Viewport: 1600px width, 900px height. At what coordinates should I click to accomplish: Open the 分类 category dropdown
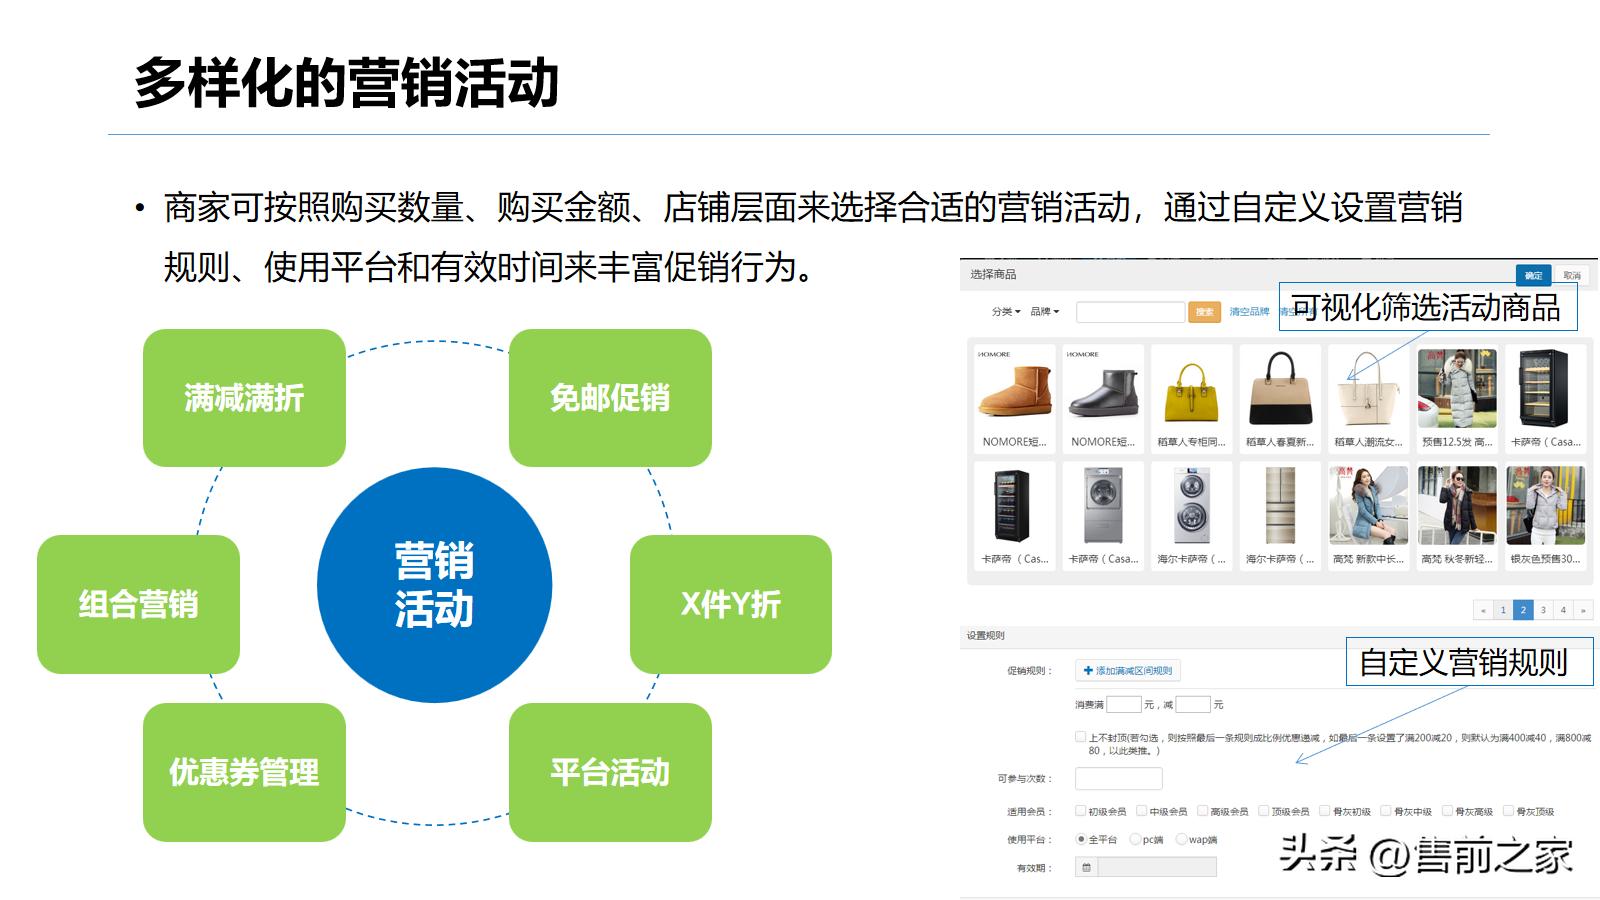(1007, 310)
